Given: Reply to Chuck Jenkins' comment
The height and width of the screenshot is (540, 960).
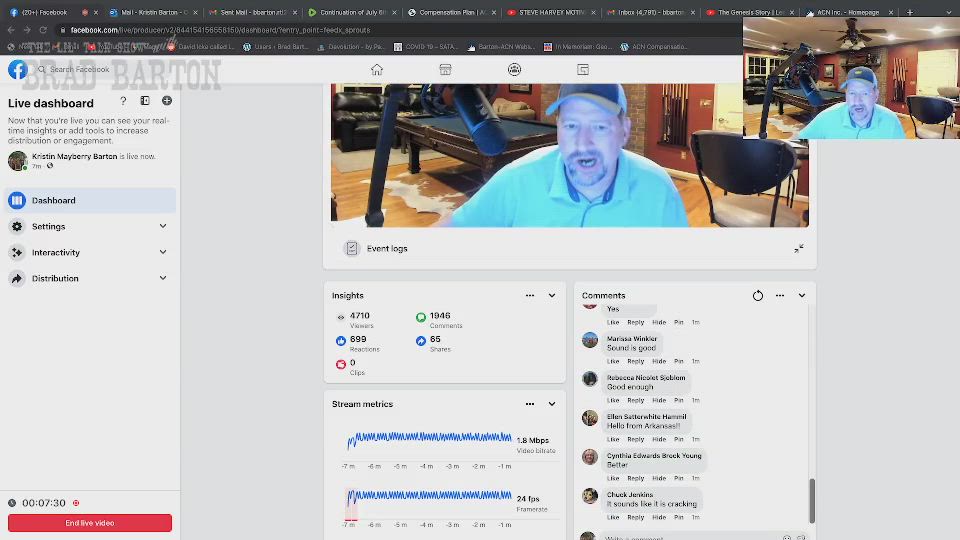Looking at the screenshot, I should click(x=635, y=517).
